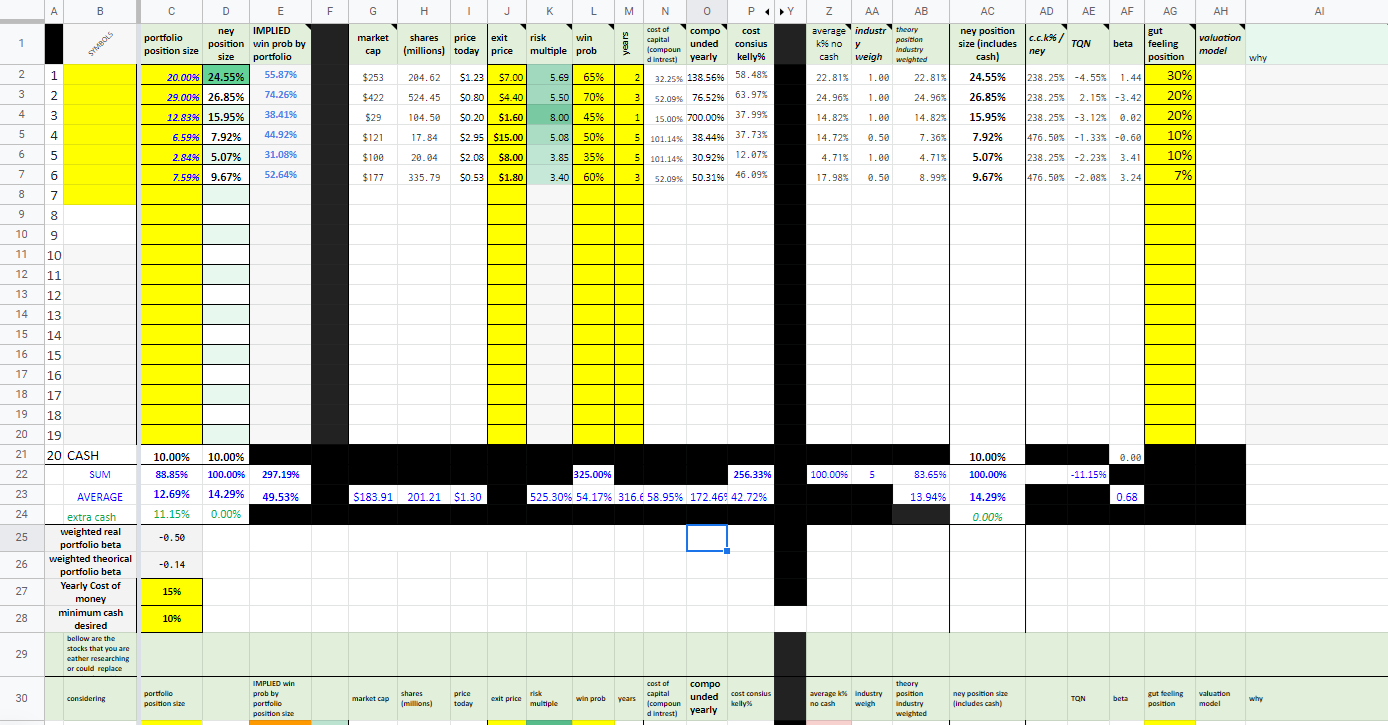The width and height of the screenshot is (1388, 725).
Task: Select column K header
Action: [x=550, y=10]
